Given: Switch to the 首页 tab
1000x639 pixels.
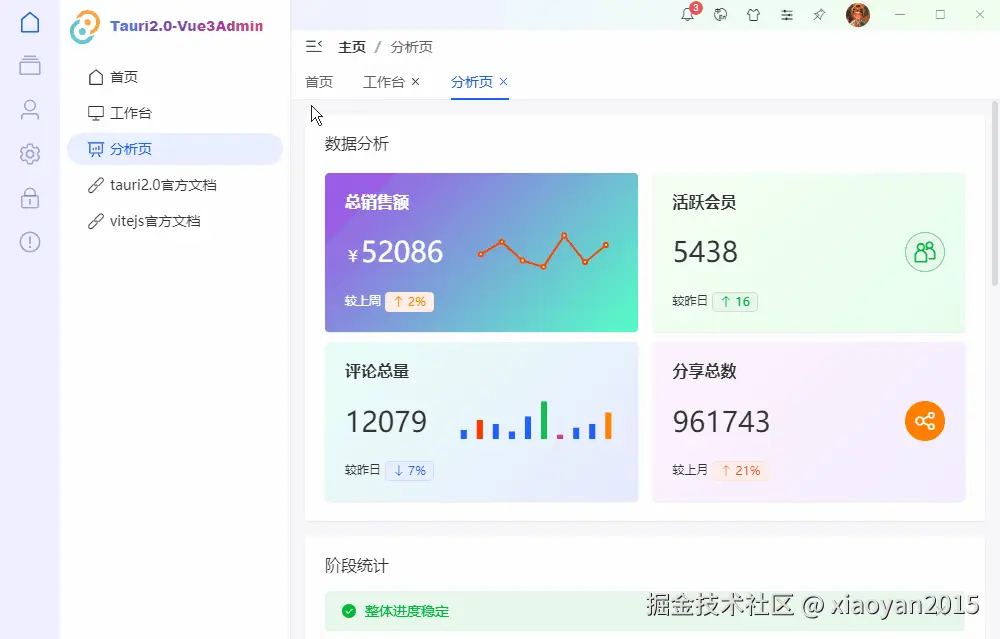Looking at the screenshot, I should point(319,82).
